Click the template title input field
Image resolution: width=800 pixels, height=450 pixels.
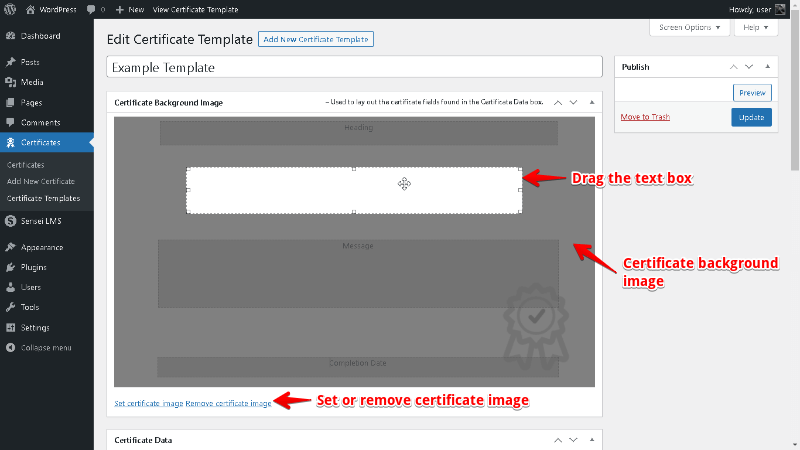click(x=354, y=67)
